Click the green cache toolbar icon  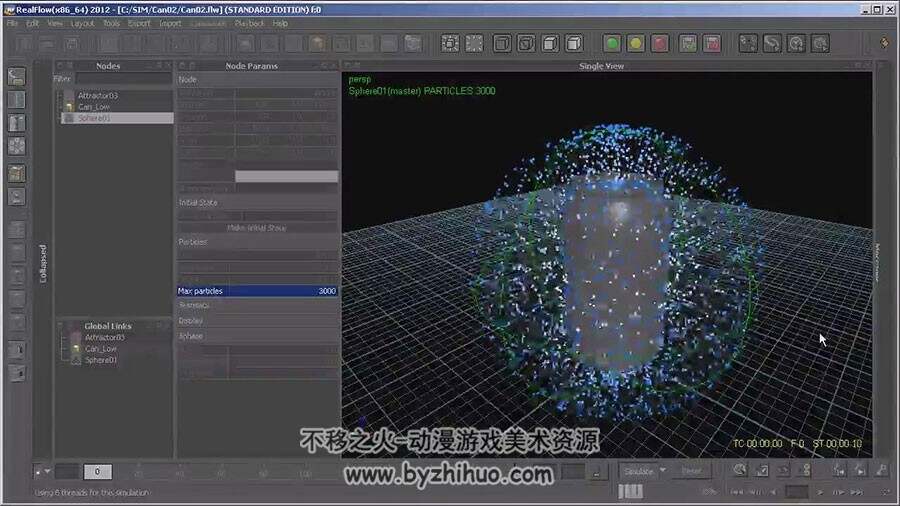(688, 44)
